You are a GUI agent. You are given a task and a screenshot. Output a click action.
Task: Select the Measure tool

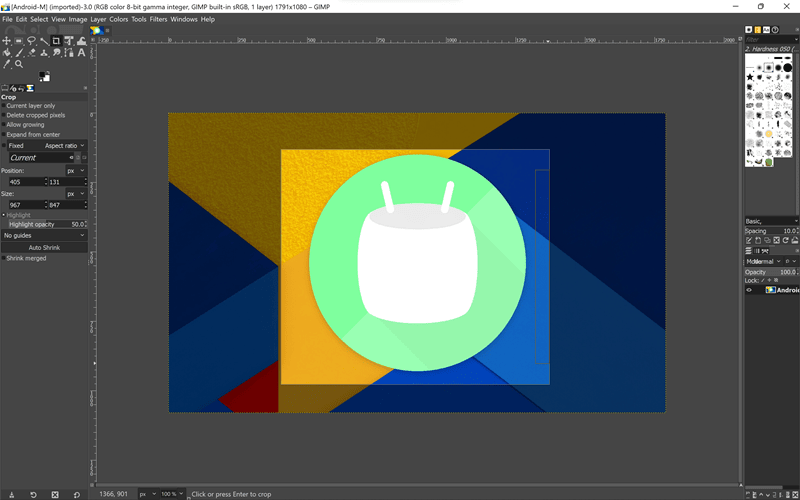tap(44, 41)
